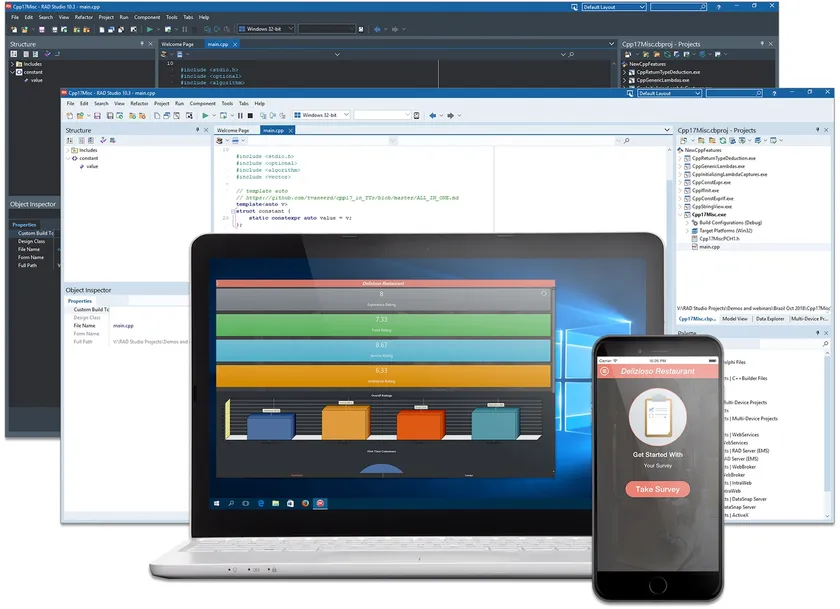840x609 pixels.
Task: Click the green Food Rating bar
Action: tap(385, 325)
